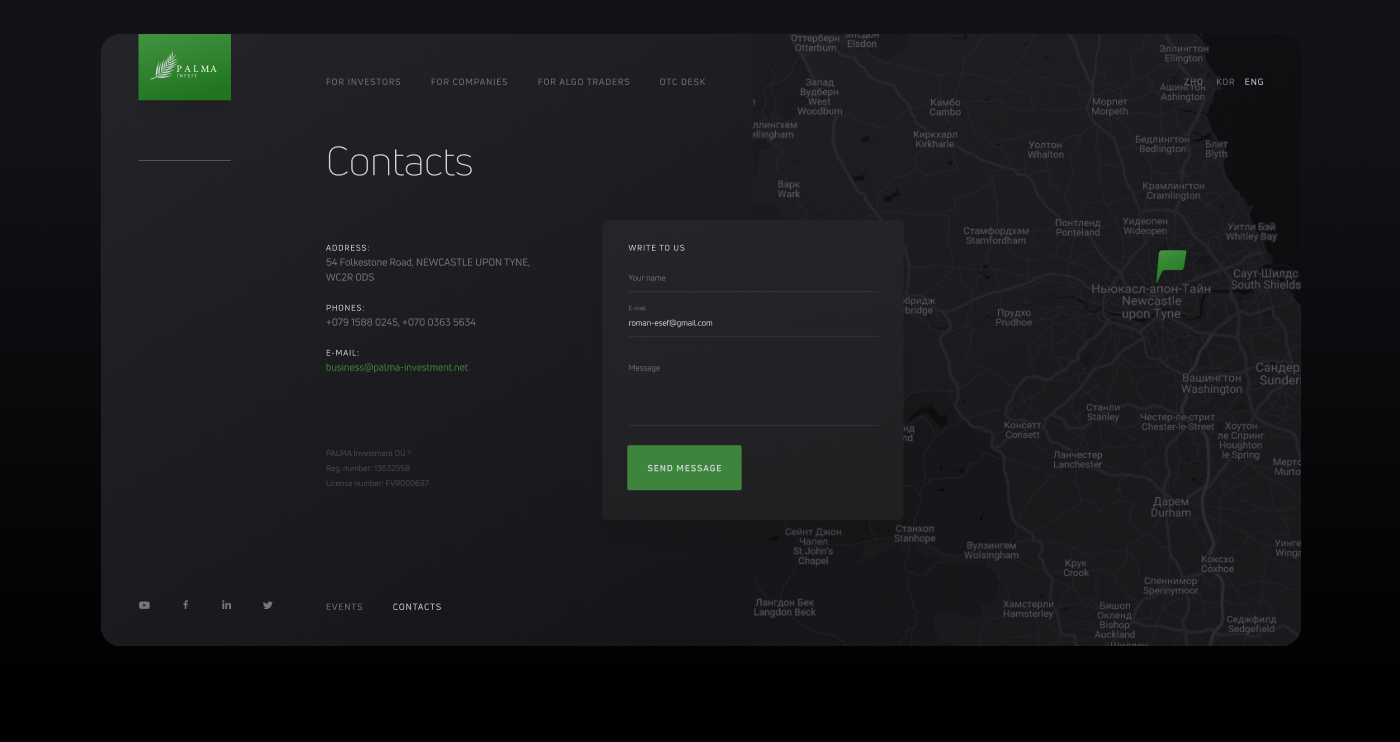This screenshot has width=1400, height=742.
Task: Click Sedgefield label on the map
Action: click(1251, 624)
